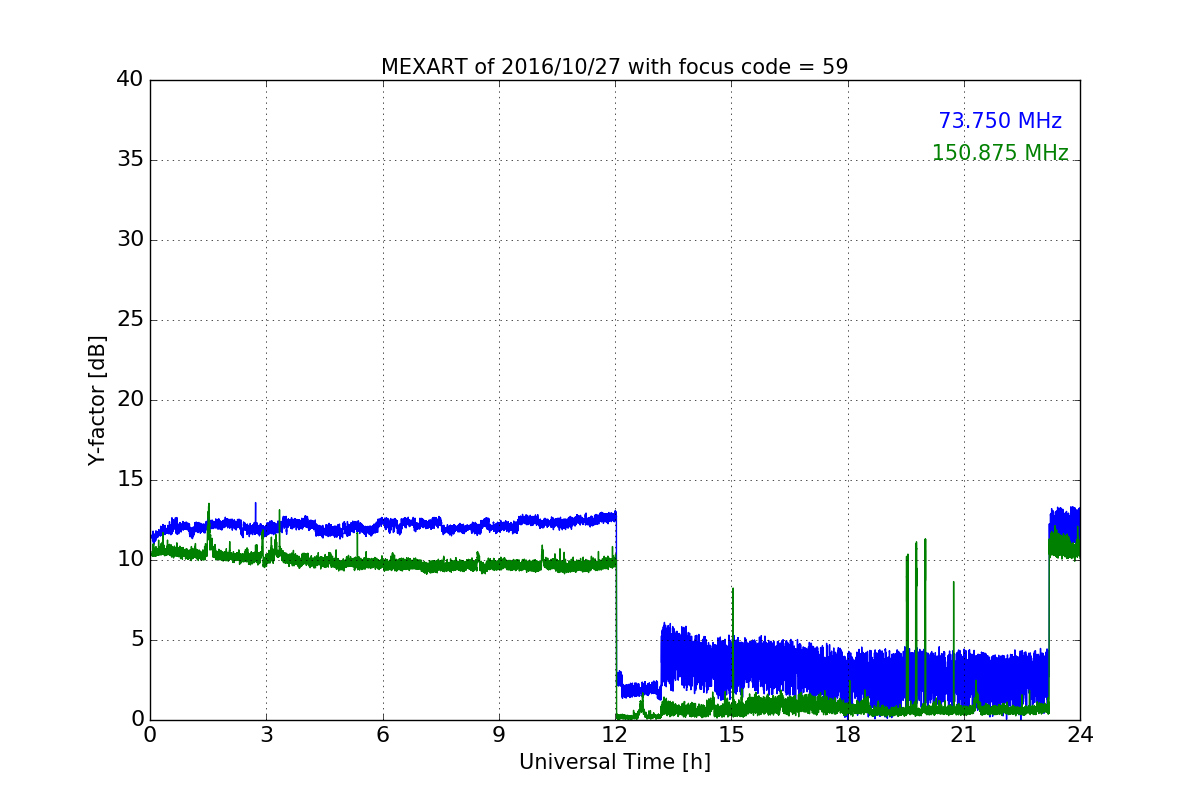
Task: Click the y-axis tick label 35
Action: point(130,160)
